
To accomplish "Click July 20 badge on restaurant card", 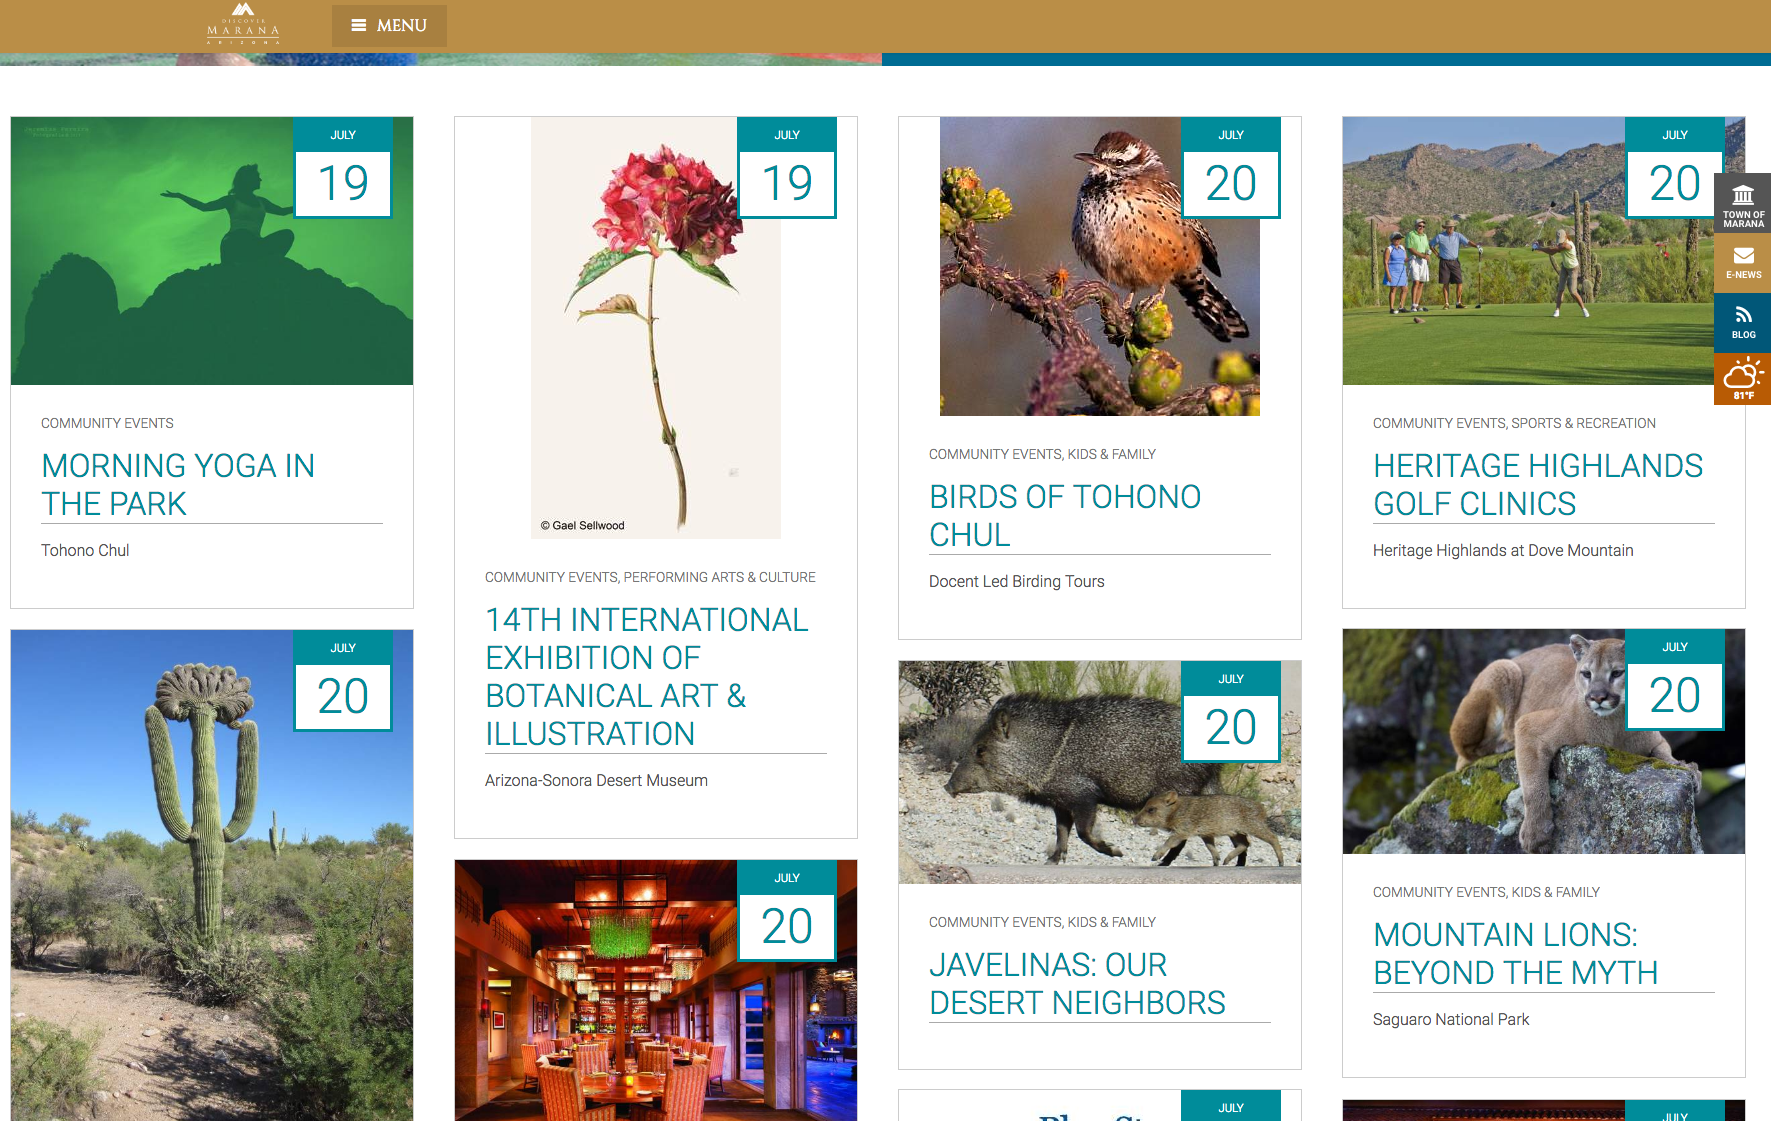I will 787,911.
